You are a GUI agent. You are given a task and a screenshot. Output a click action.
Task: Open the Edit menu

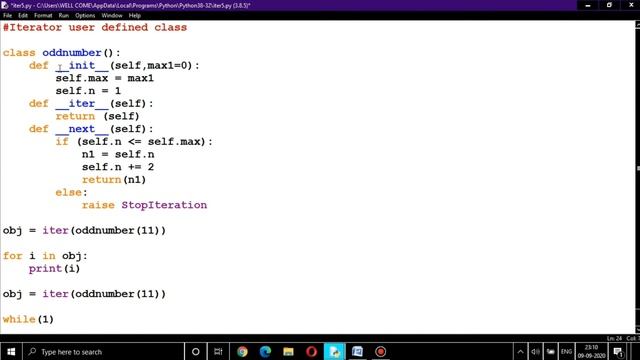(23, 16)
